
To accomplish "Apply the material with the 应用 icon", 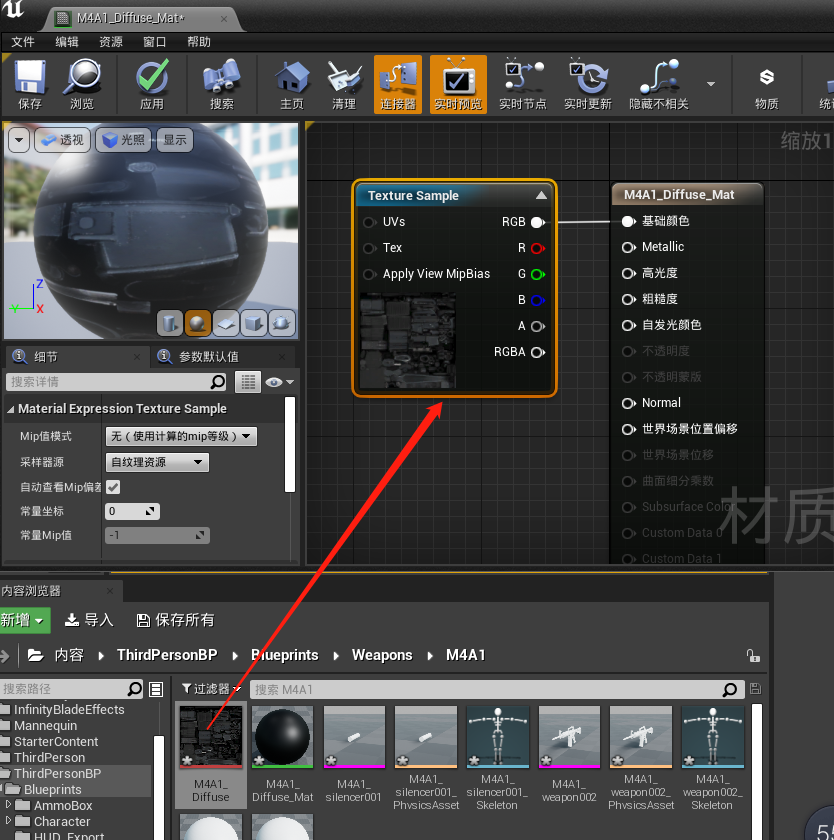I will (152, 84).
